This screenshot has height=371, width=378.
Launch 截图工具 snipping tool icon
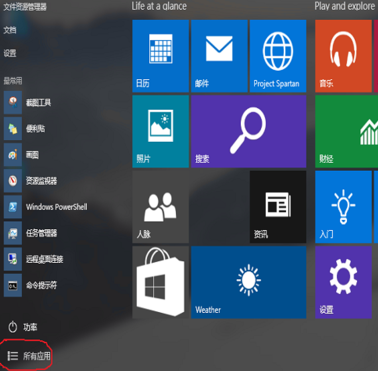pos(13,102)
